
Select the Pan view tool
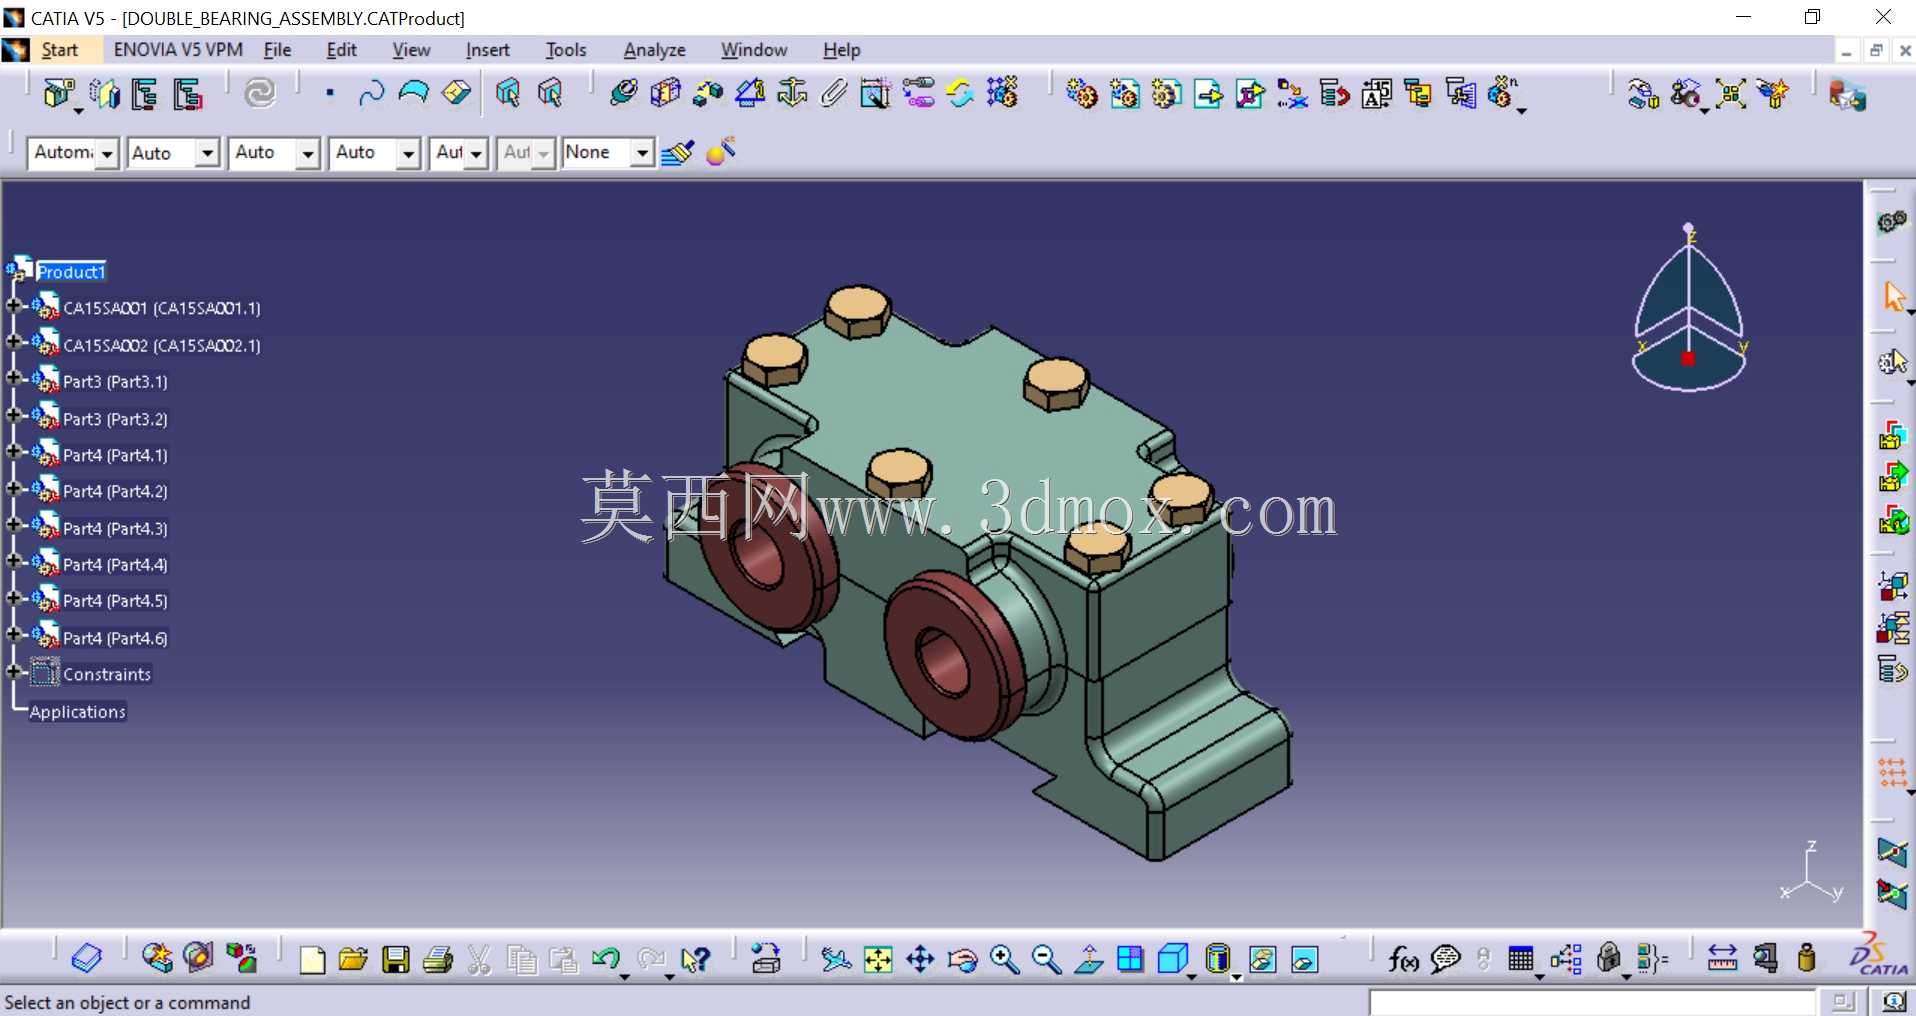(x=920, y=960)
